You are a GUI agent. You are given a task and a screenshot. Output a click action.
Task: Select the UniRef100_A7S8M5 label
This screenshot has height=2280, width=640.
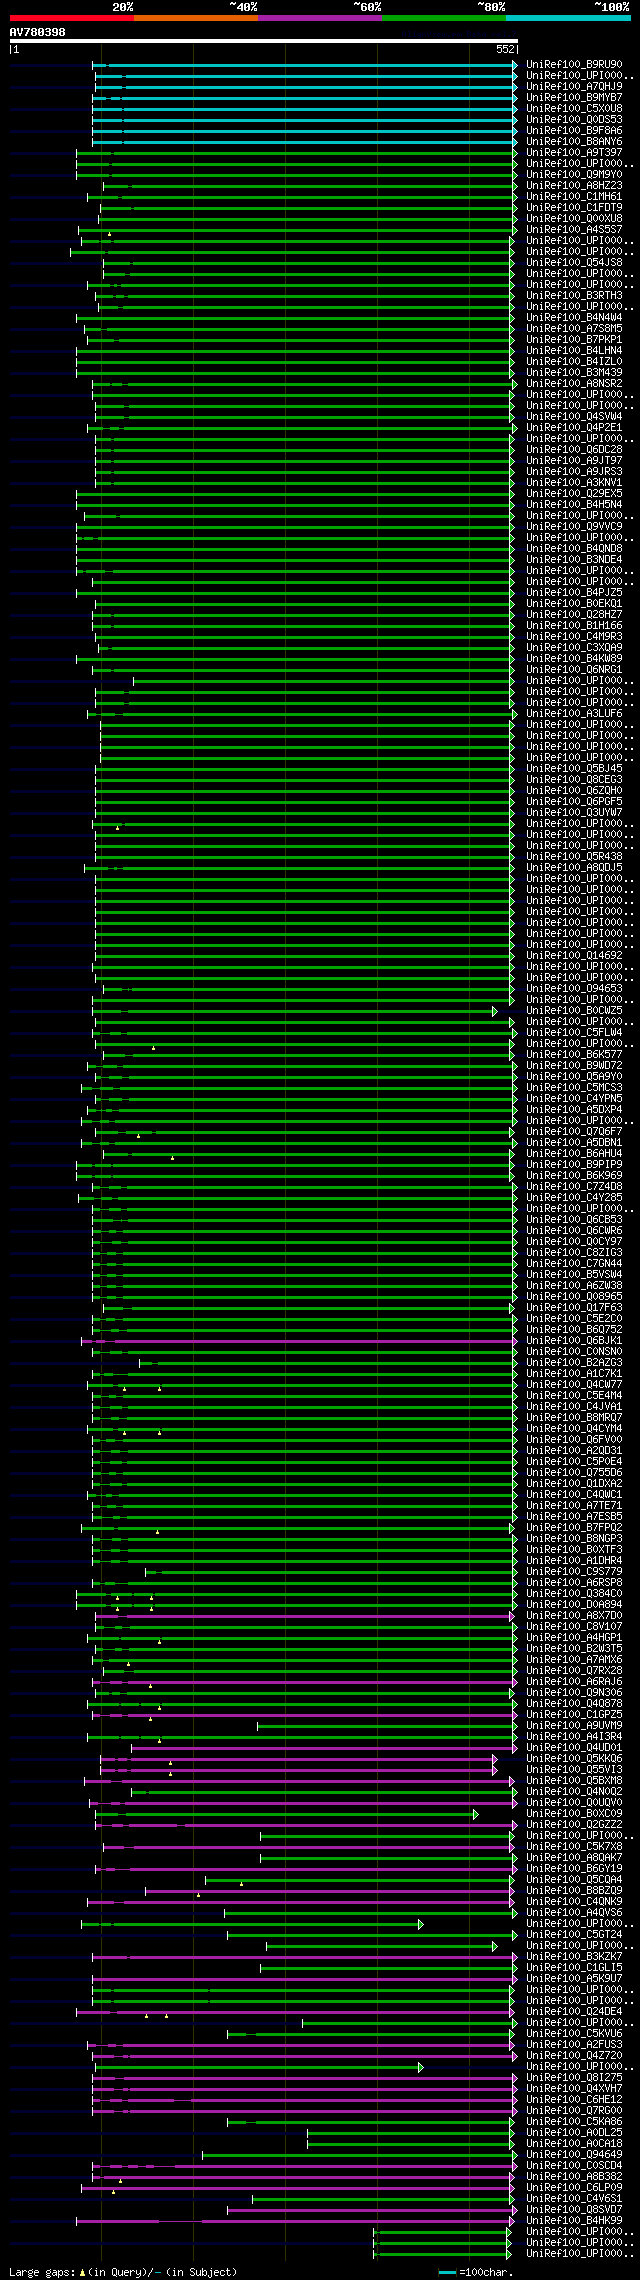[574, 329]
